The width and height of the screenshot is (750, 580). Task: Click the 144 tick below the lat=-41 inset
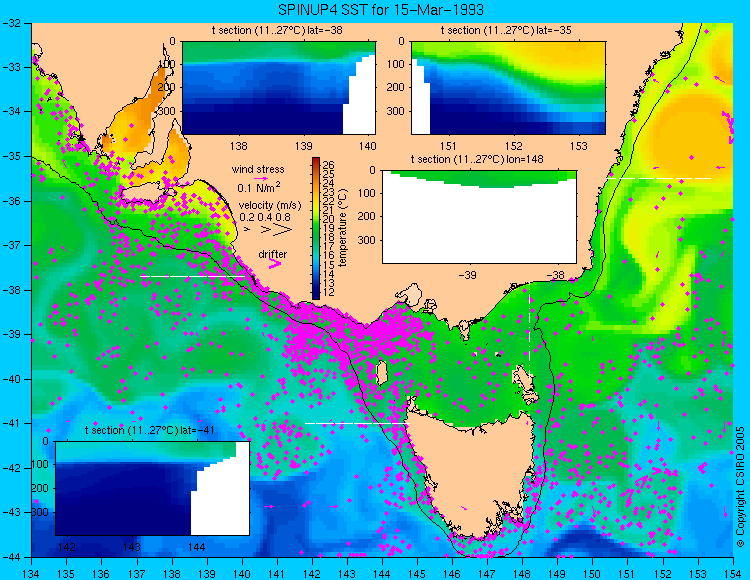[x=197, y=547]
